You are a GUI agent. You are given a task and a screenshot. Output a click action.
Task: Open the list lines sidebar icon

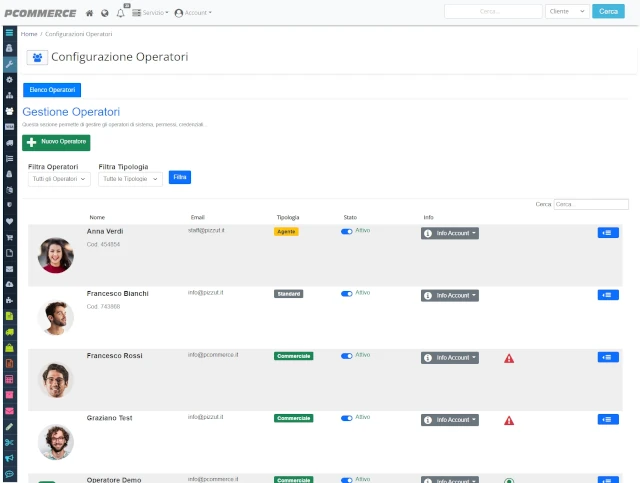[9, 158]
